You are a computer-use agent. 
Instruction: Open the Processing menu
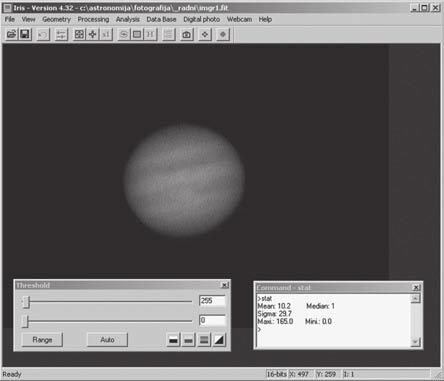click(93, 19)
